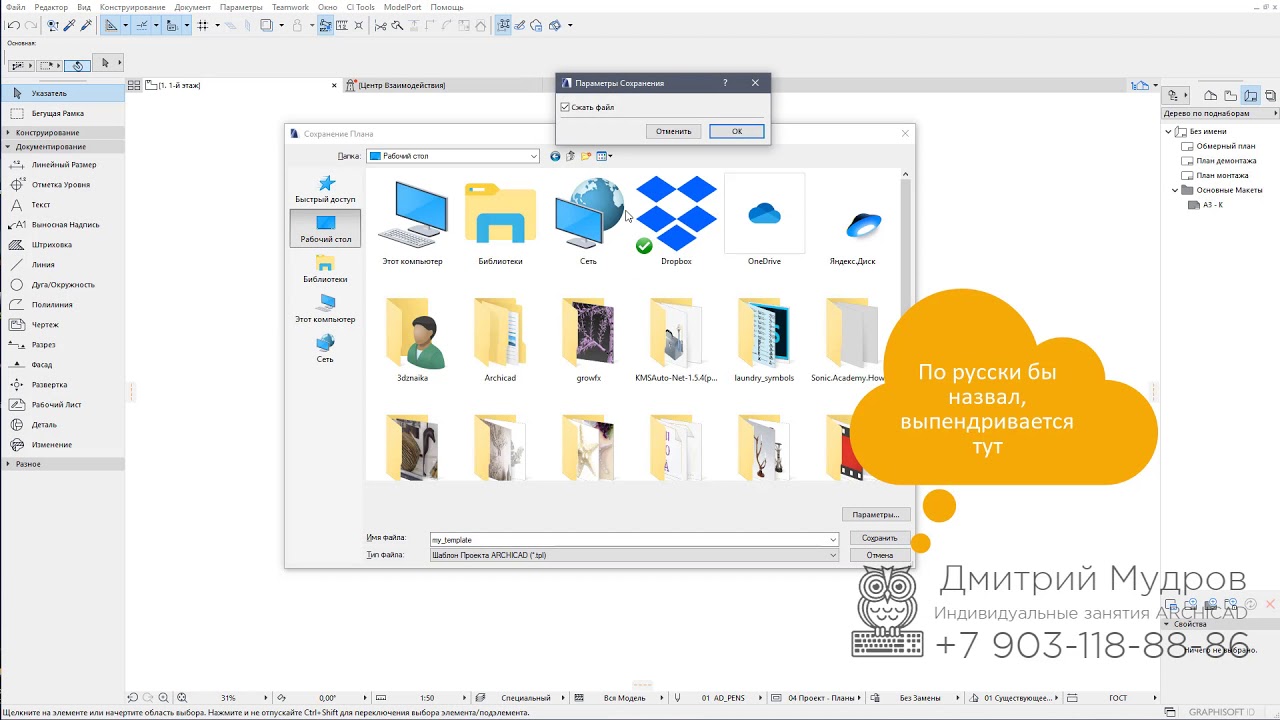Collapse the Документирование toolbox group
Screen dimensions: 1280x720
[x=62, y=146]
